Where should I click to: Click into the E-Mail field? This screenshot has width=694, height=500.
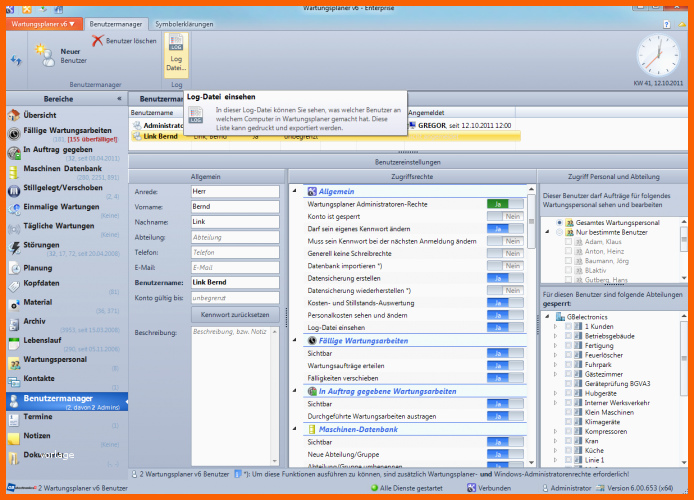(235, 268)
